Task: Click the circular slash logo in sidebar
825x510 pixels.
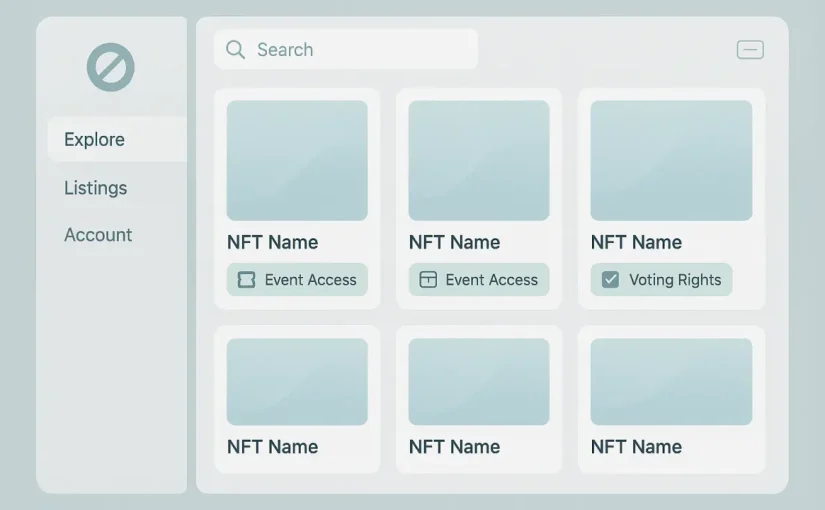Action: tap(110, 67)
